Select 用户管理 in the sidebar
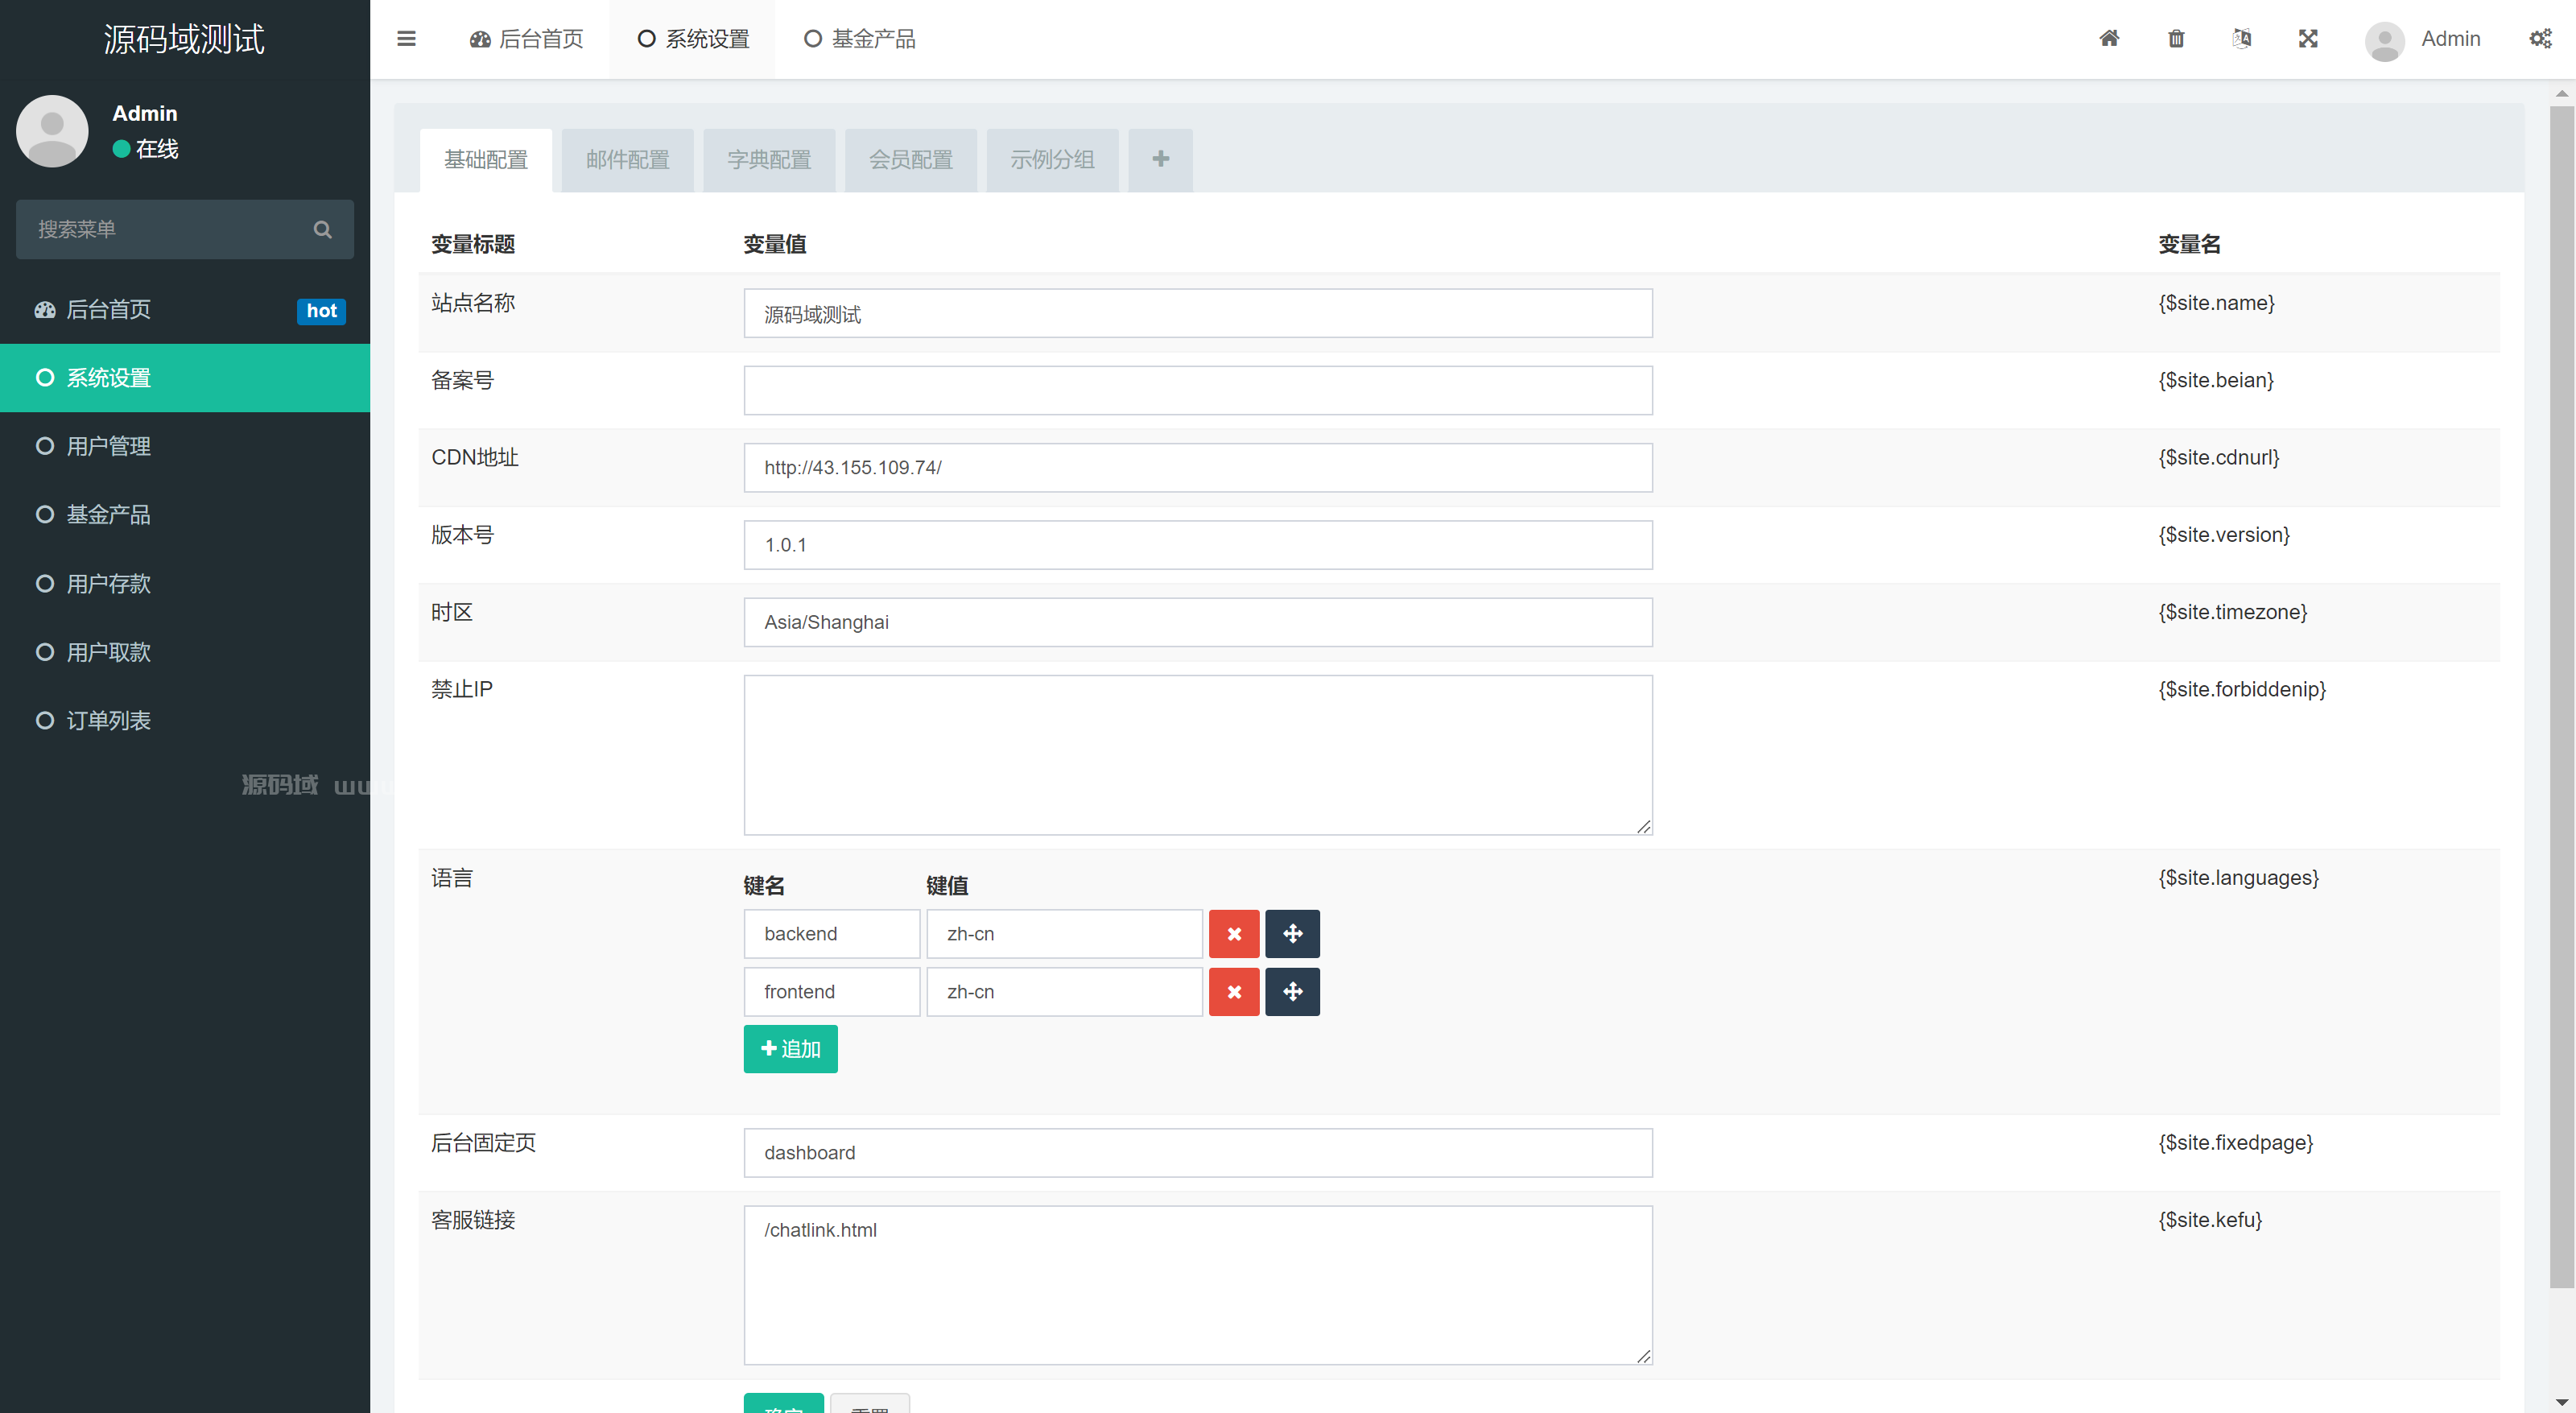This screenshot has width=2576, height=1413. 108,446
